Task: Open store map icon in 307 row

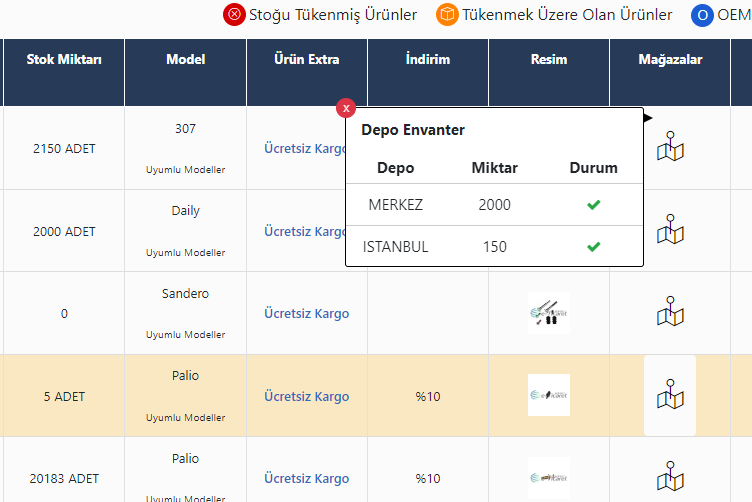Action: 670,148
